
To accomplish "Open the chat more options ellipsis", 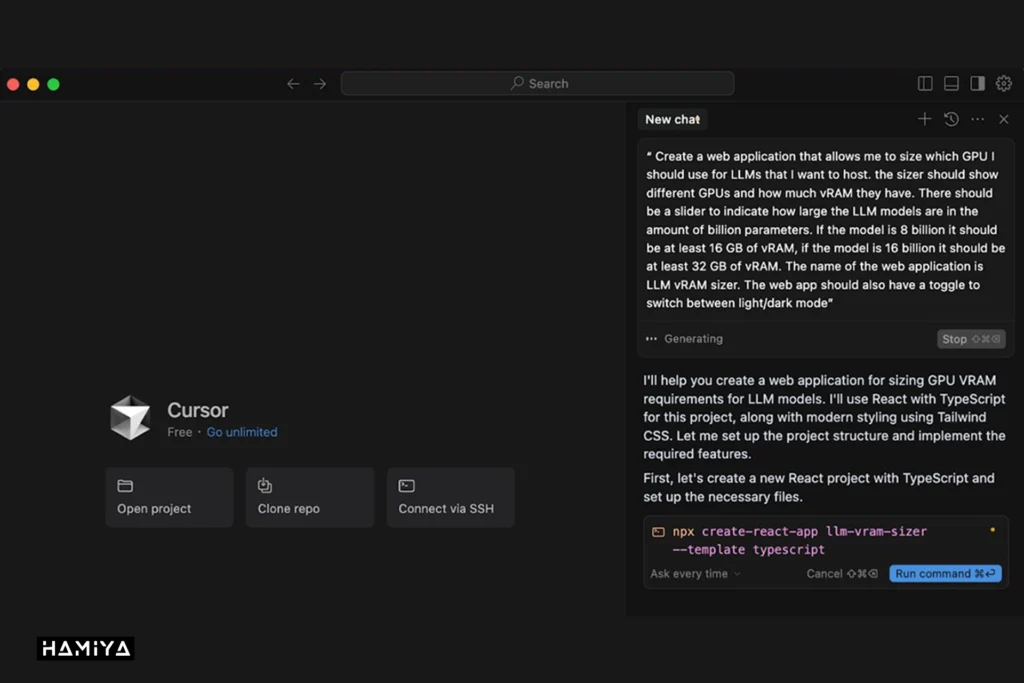I will (977, 119).
